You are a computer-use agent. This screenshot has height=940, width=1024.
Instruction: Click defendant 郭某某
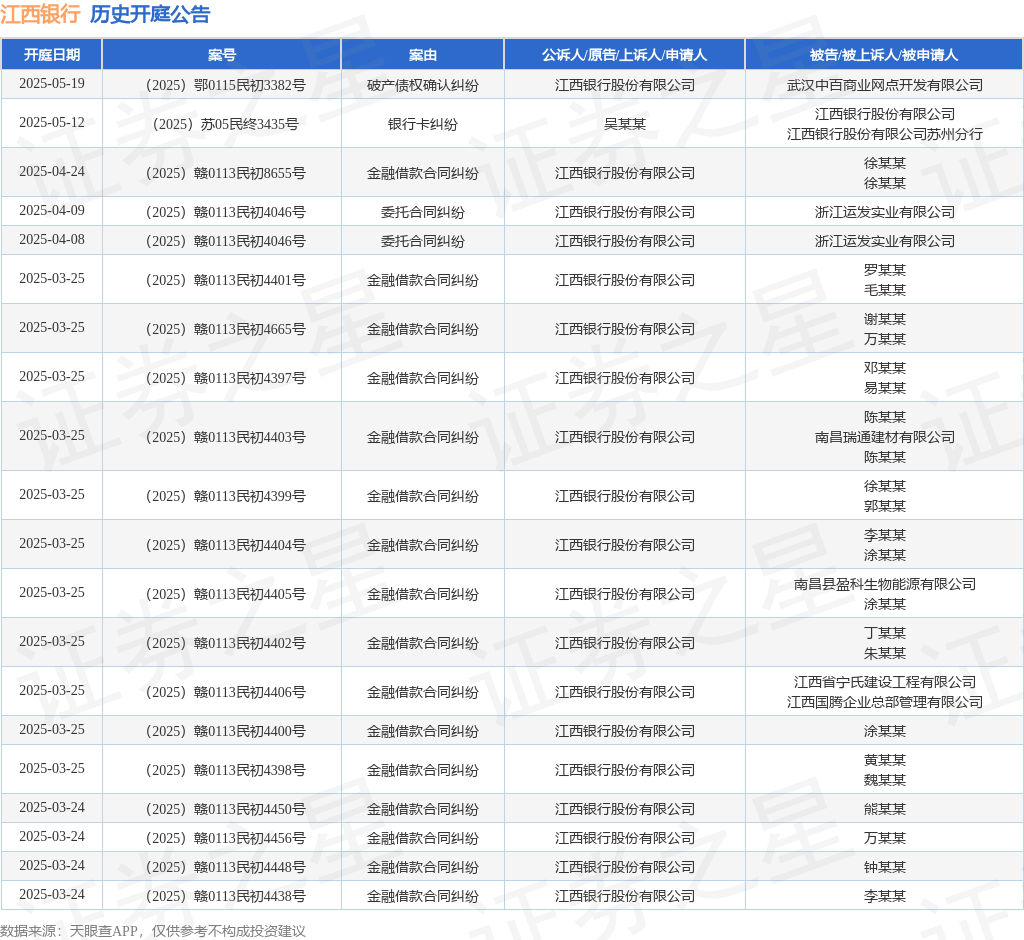tap(884, 506)
